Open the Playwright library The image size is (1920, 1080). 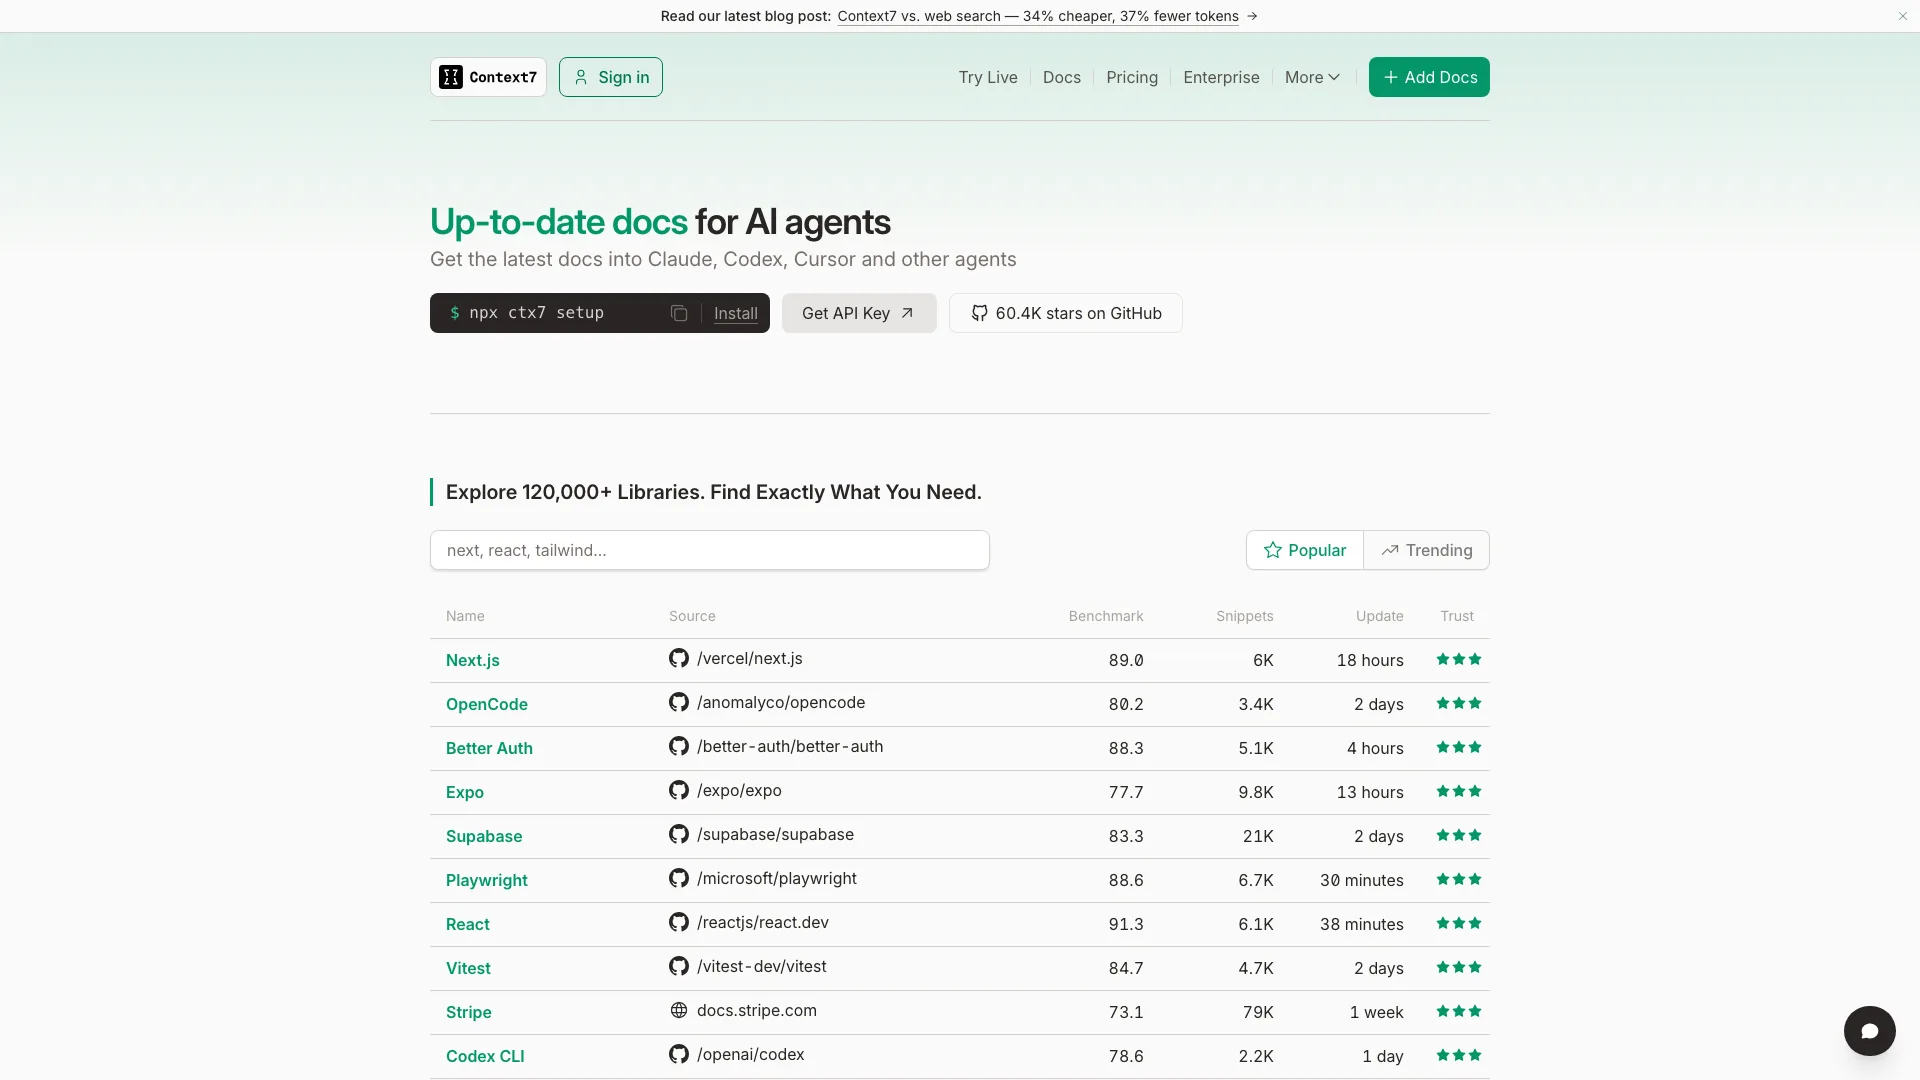tap(487, 880)
